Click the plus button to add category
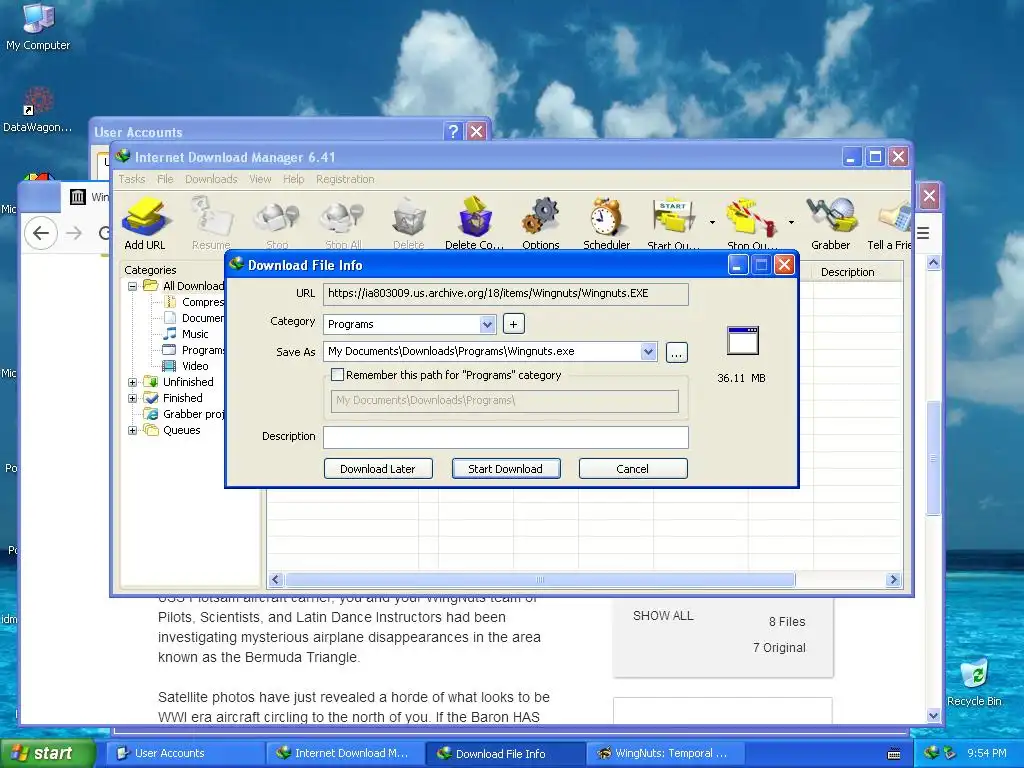The height and width of the screenshot is (768, 1024). point(513,324)
